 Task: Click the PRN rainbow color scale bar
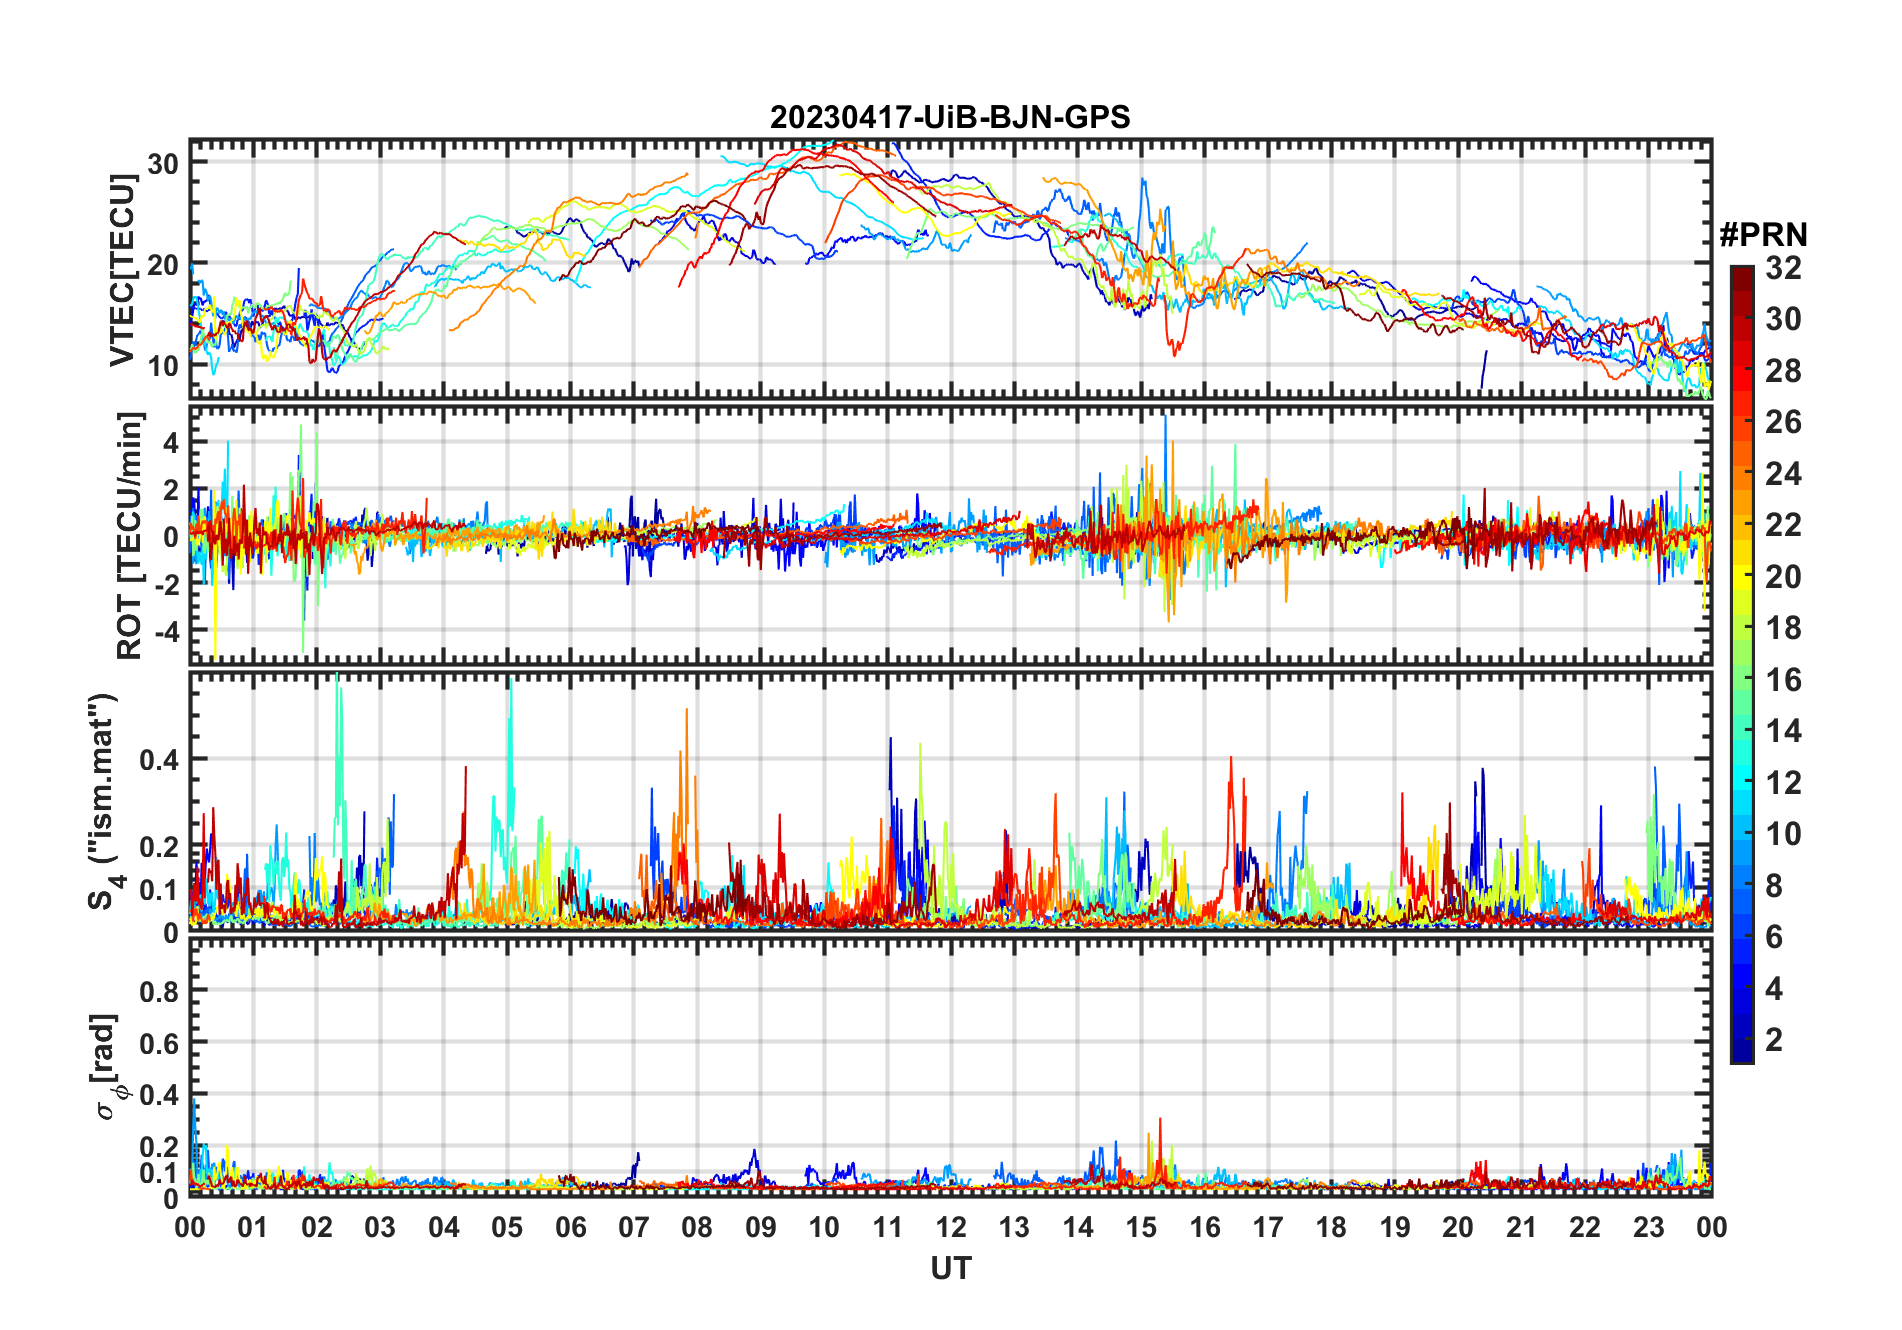pos(1742,664)
